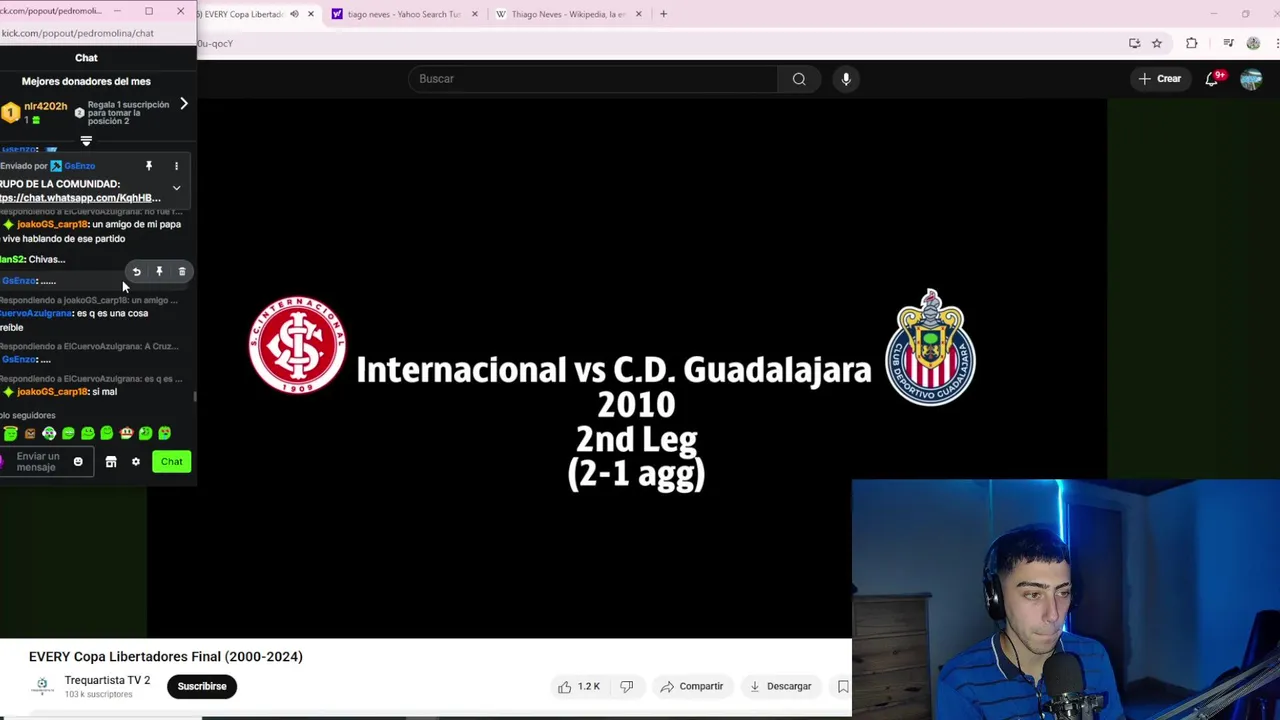
Task: Click the Descargar download button
Action: (x=780, y=686)
